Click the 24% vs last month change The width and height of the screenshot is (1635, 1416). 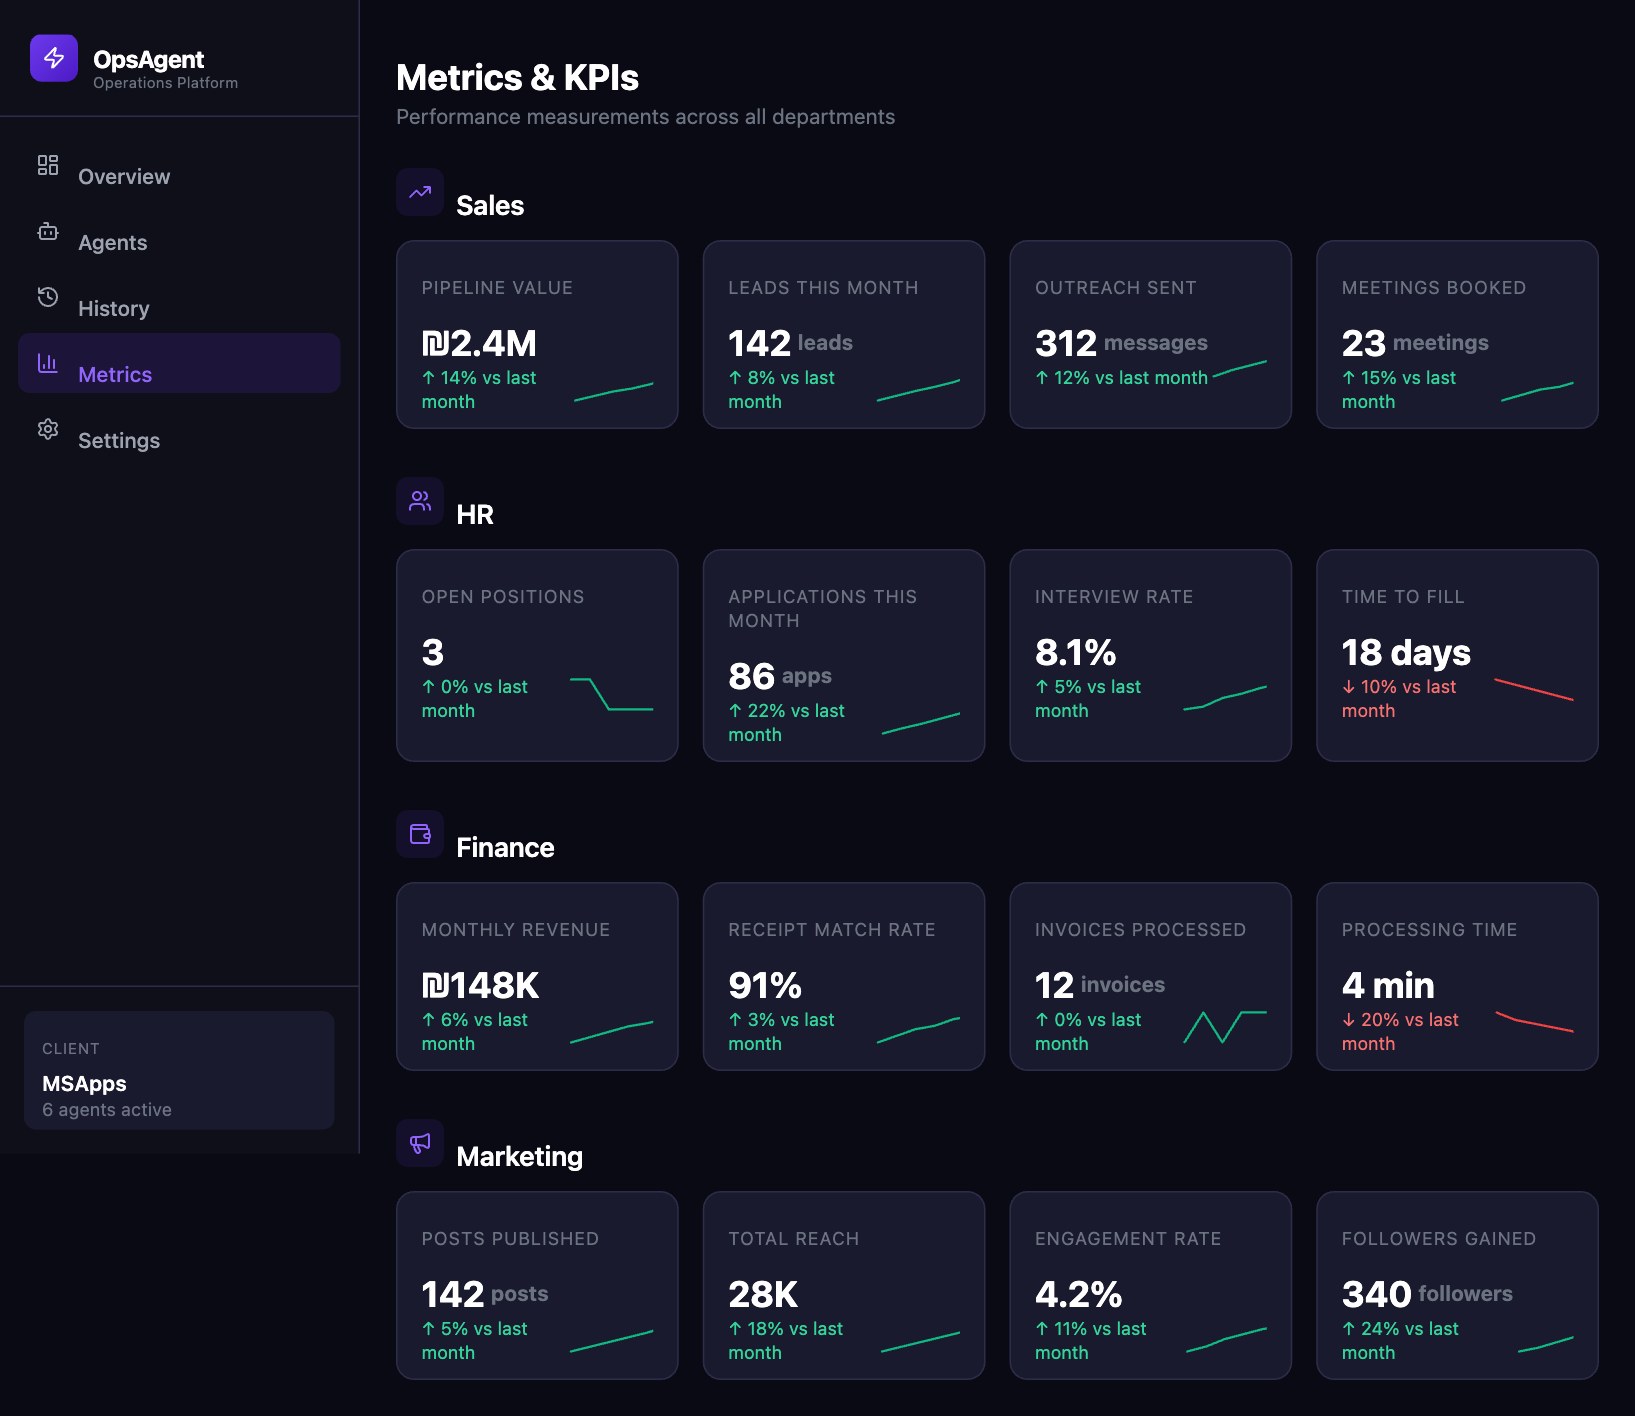point(1400,1340)
